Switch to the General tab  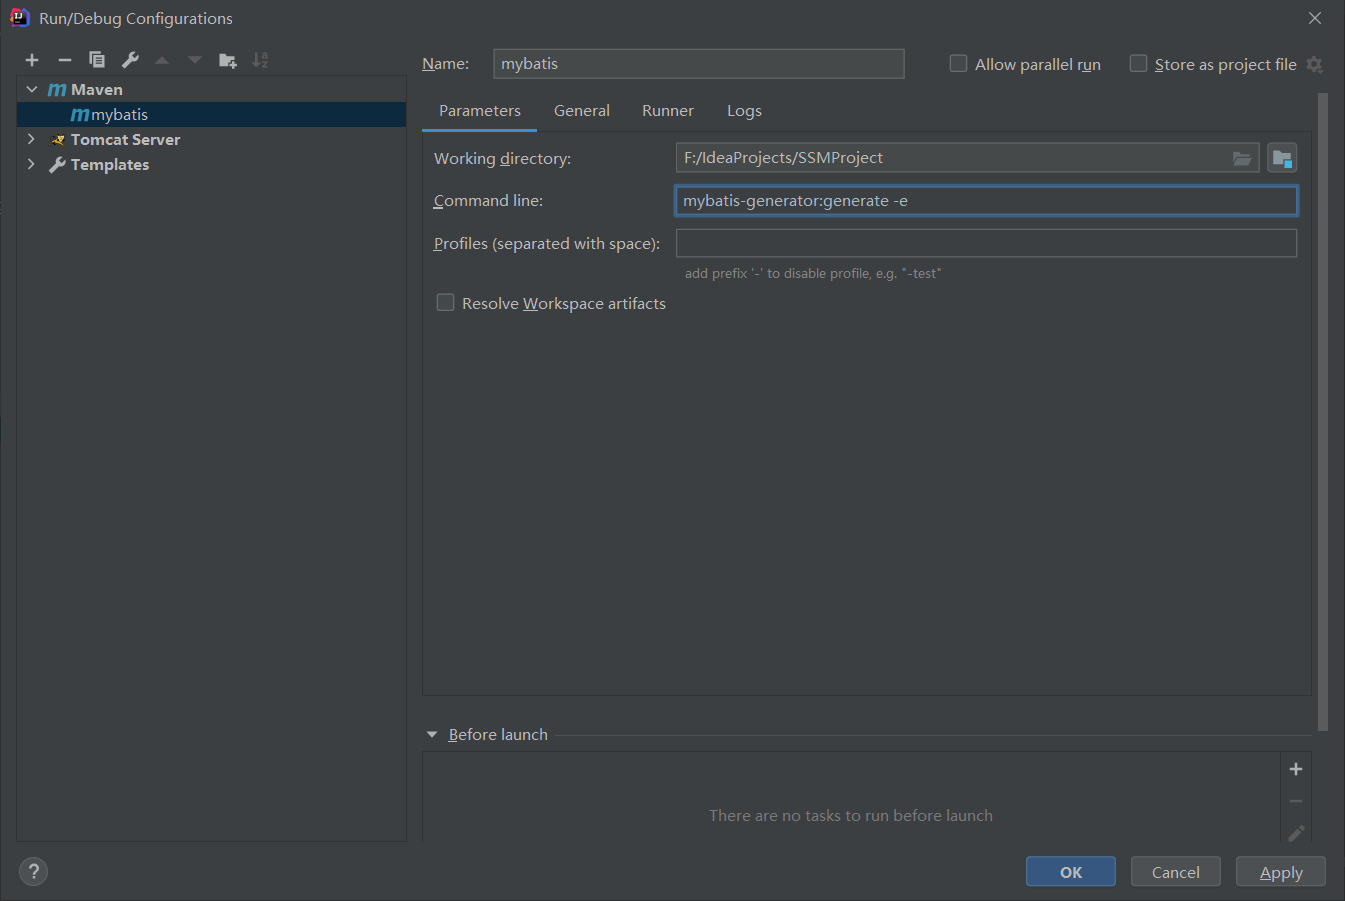(x=581, y=111)
